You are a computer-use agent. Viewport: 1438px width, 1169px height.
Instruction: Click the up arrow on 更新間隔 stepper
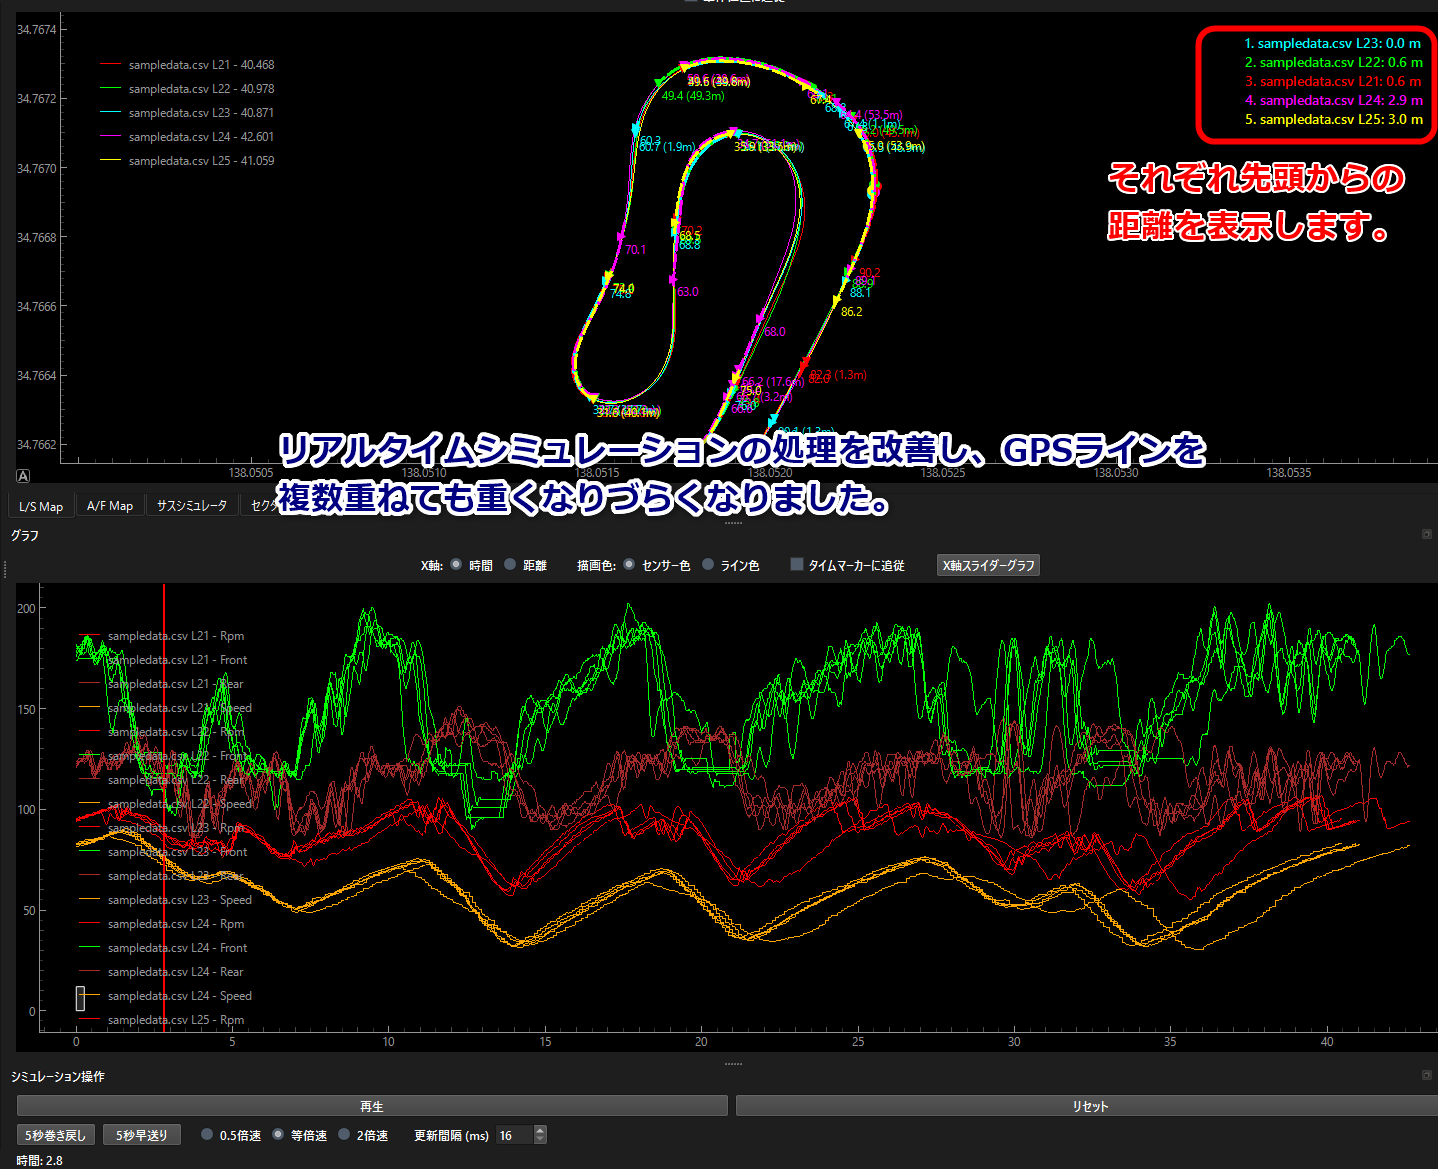(x=539, y=1128)
